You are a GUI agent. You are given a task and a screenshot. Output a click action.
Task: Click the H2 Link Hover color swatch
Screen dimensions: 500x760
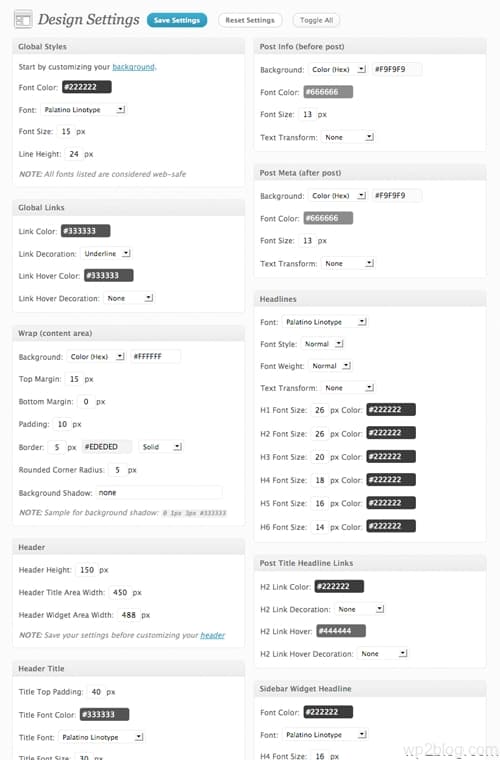point(341,632)
